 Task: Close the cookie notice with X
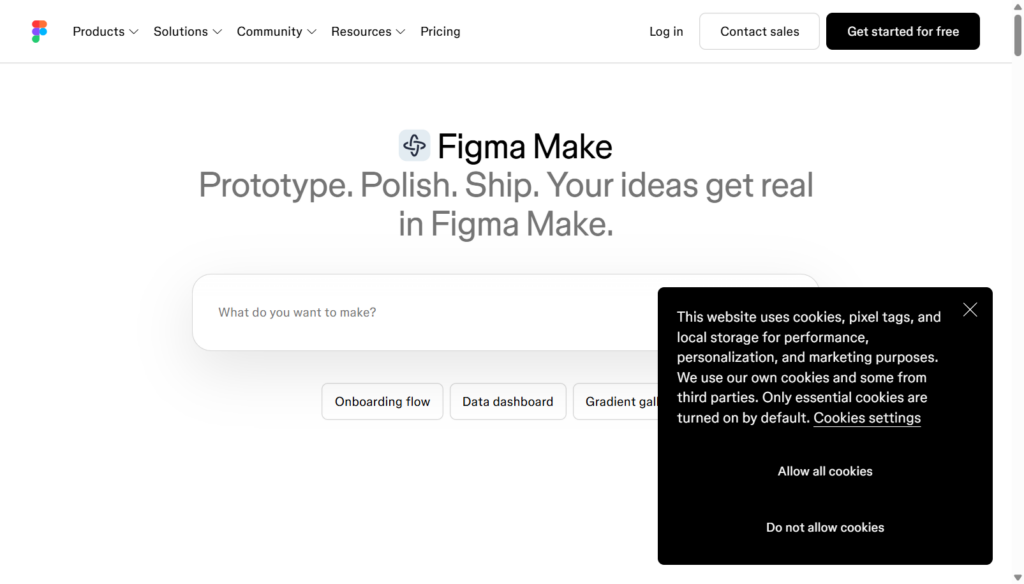(x=970, y=310)
